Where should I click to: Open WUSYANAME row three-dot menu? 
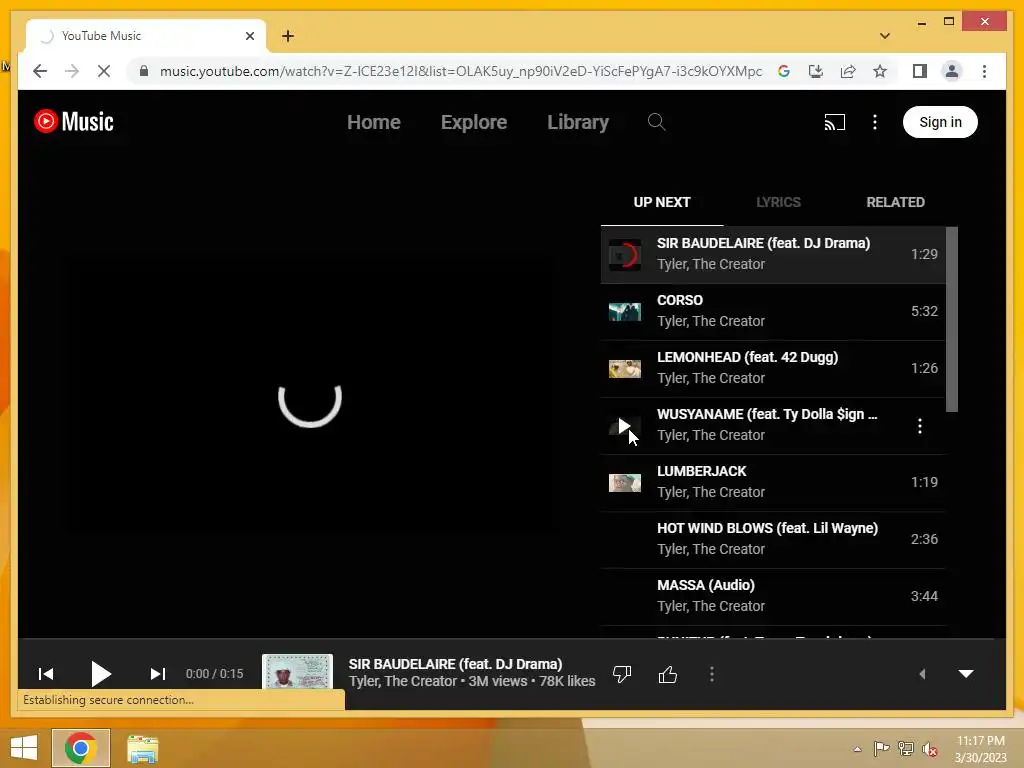pyautogui.click(x=920, y=426)
